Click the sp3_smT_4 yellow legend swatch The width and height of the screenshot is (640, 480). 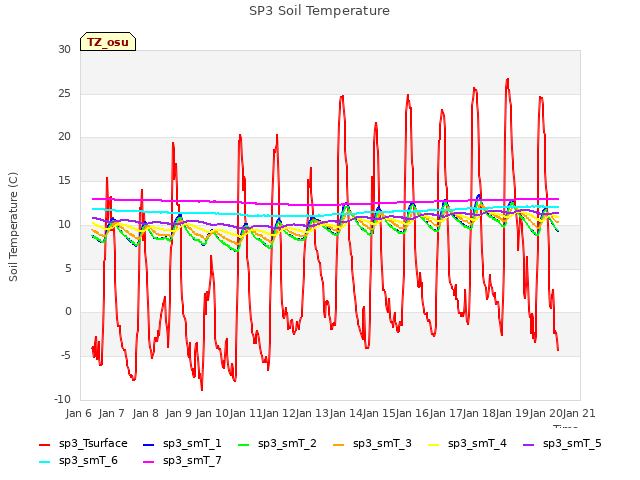point(433,444)
